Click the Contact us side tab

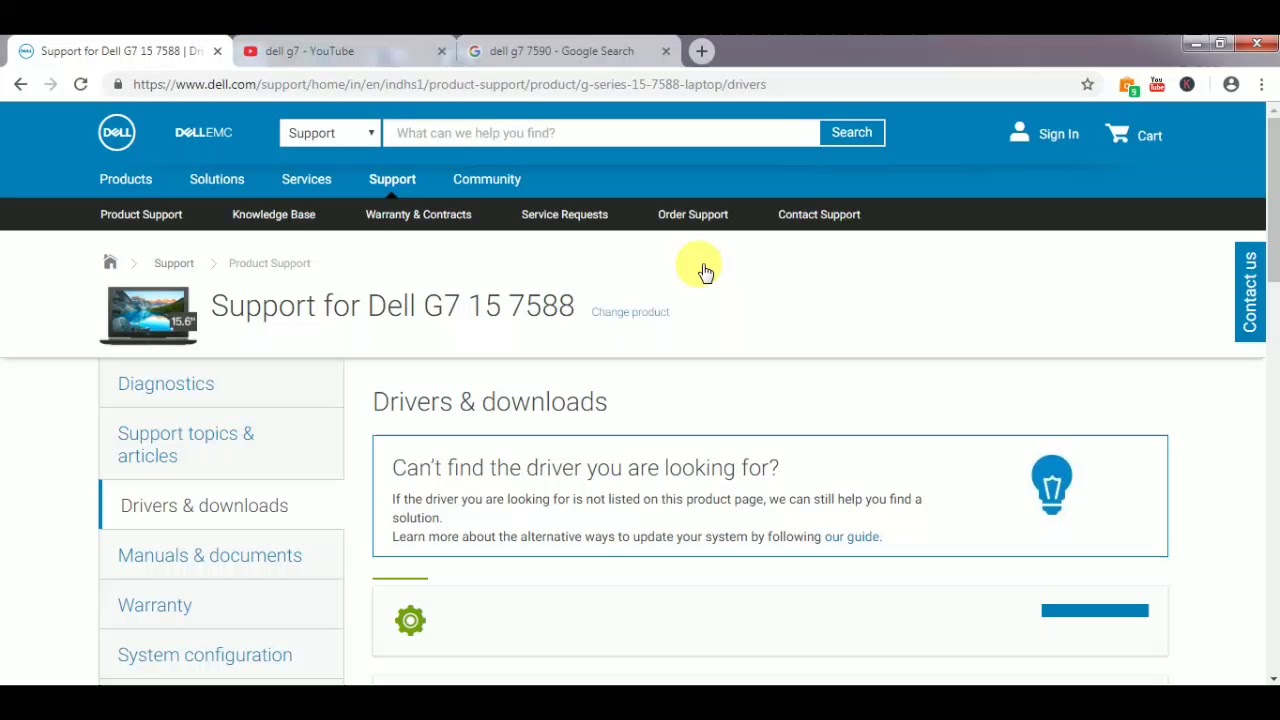point(1250,292)
